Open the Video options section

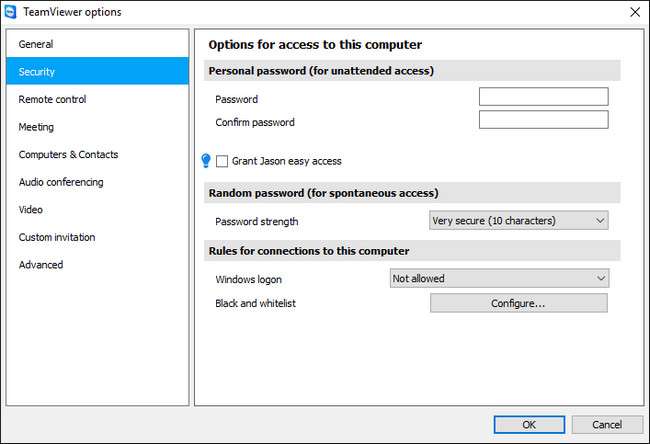click(31, 210)
